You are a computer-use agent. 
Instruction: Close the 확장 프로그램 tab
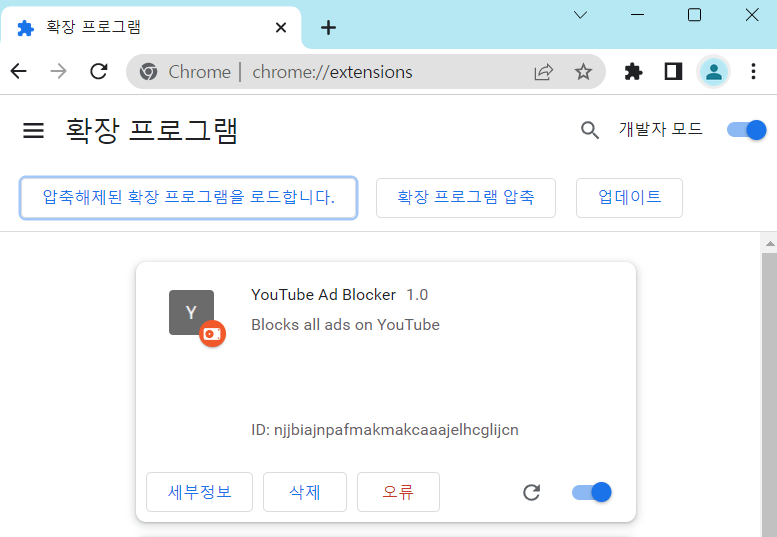click(281, 28)
